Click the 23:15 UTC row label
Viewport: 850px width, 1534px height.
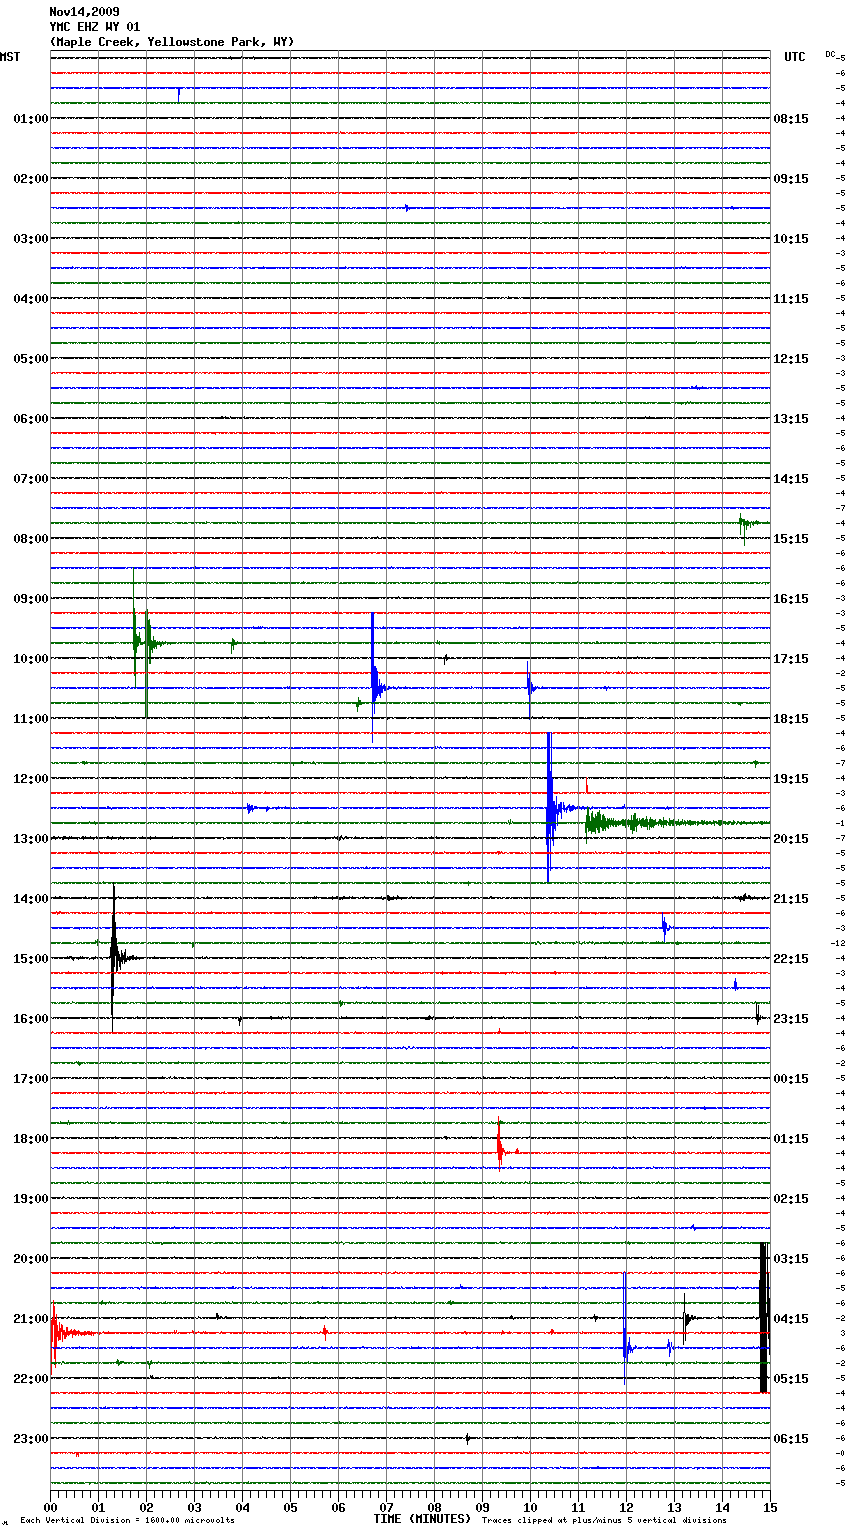click(x=791, y=1019)
